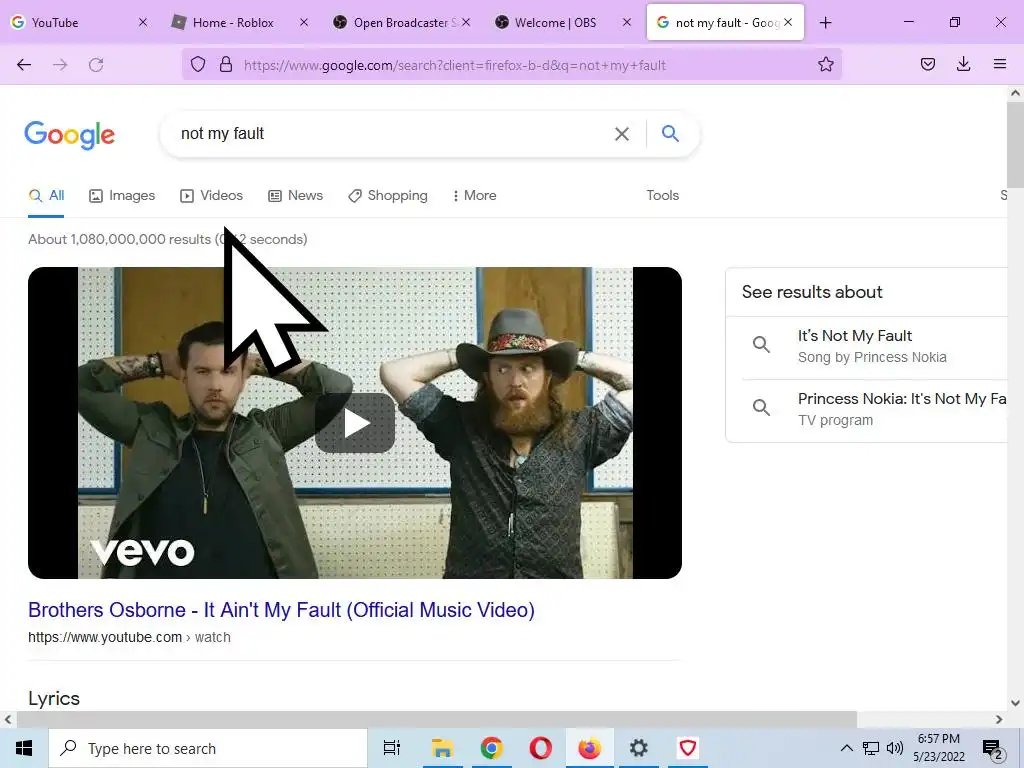The image size is (1024, 768).
Task: Click the Lyrics heading
Action: pos(54,698)
